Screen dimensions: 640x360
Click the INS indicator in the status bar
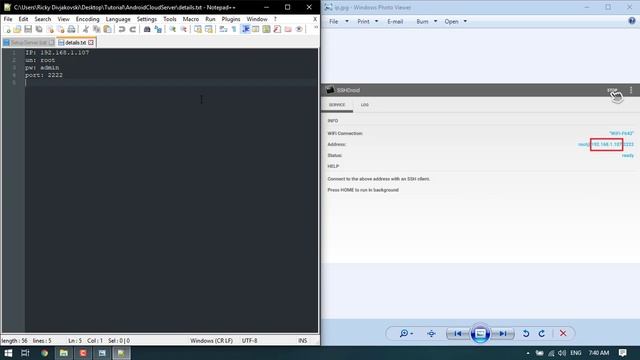tap(302, 340)
